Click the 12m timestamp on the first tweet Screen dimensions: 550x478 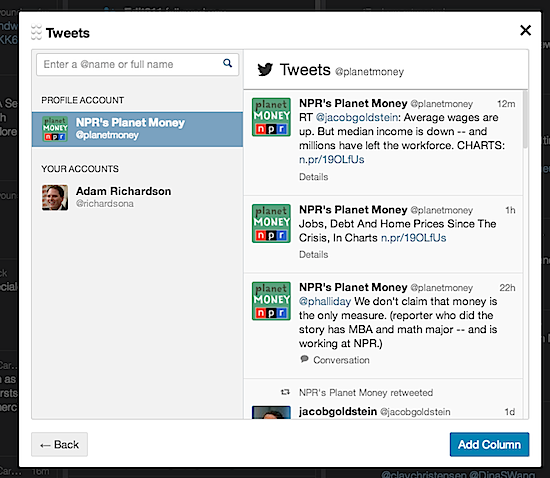pyautogui.click(x=506, y=104)
